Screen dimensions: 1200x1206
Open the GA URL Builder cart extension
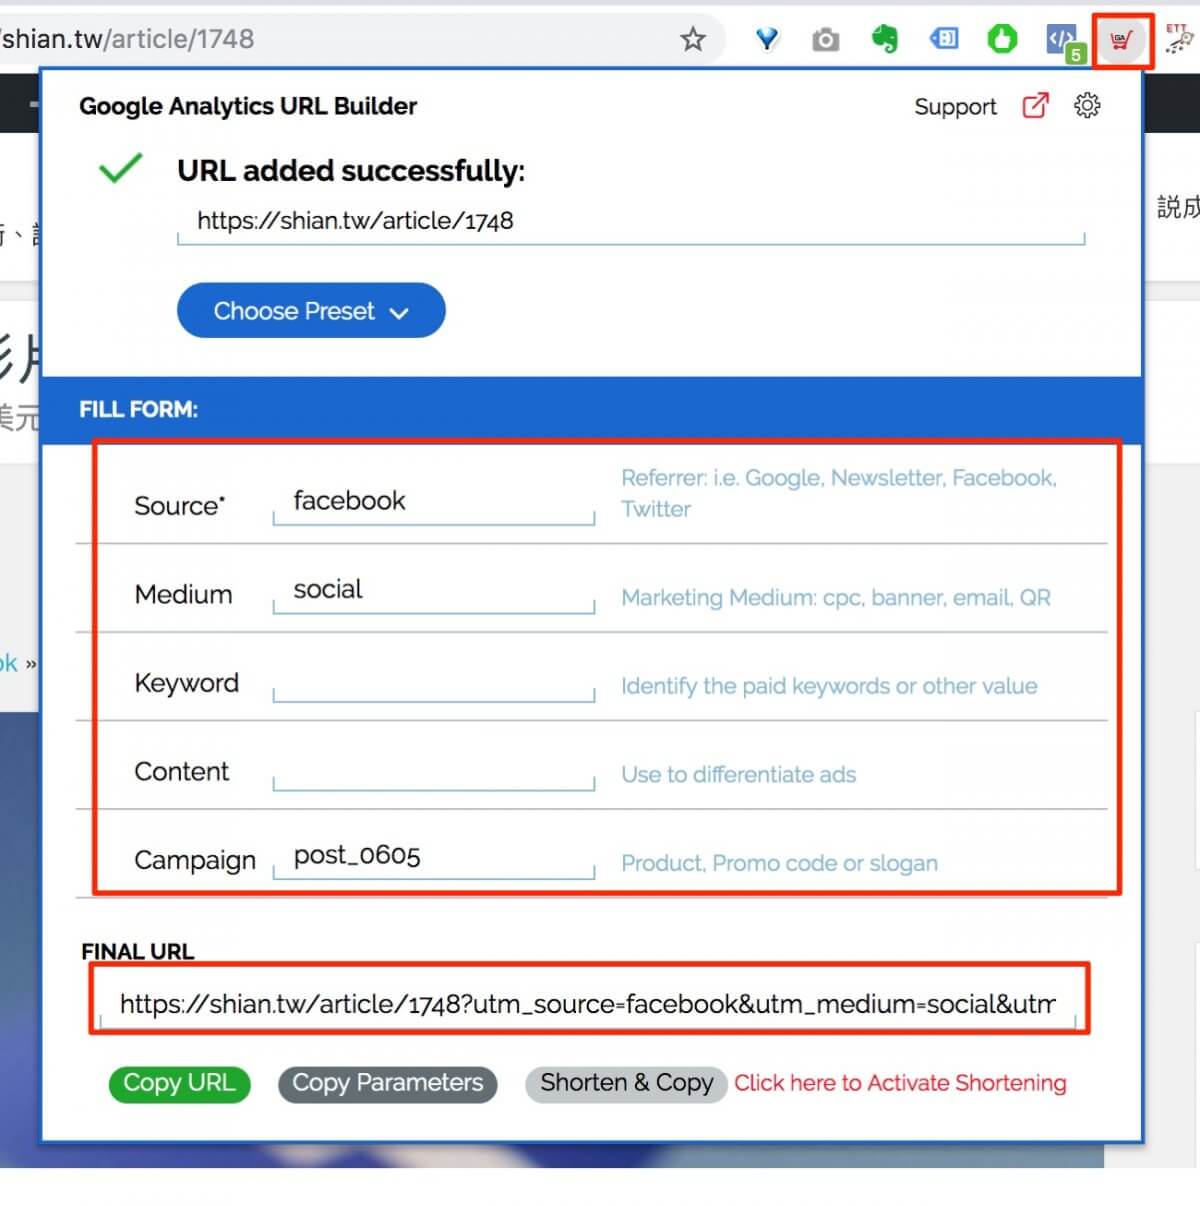coord(1122,41)
